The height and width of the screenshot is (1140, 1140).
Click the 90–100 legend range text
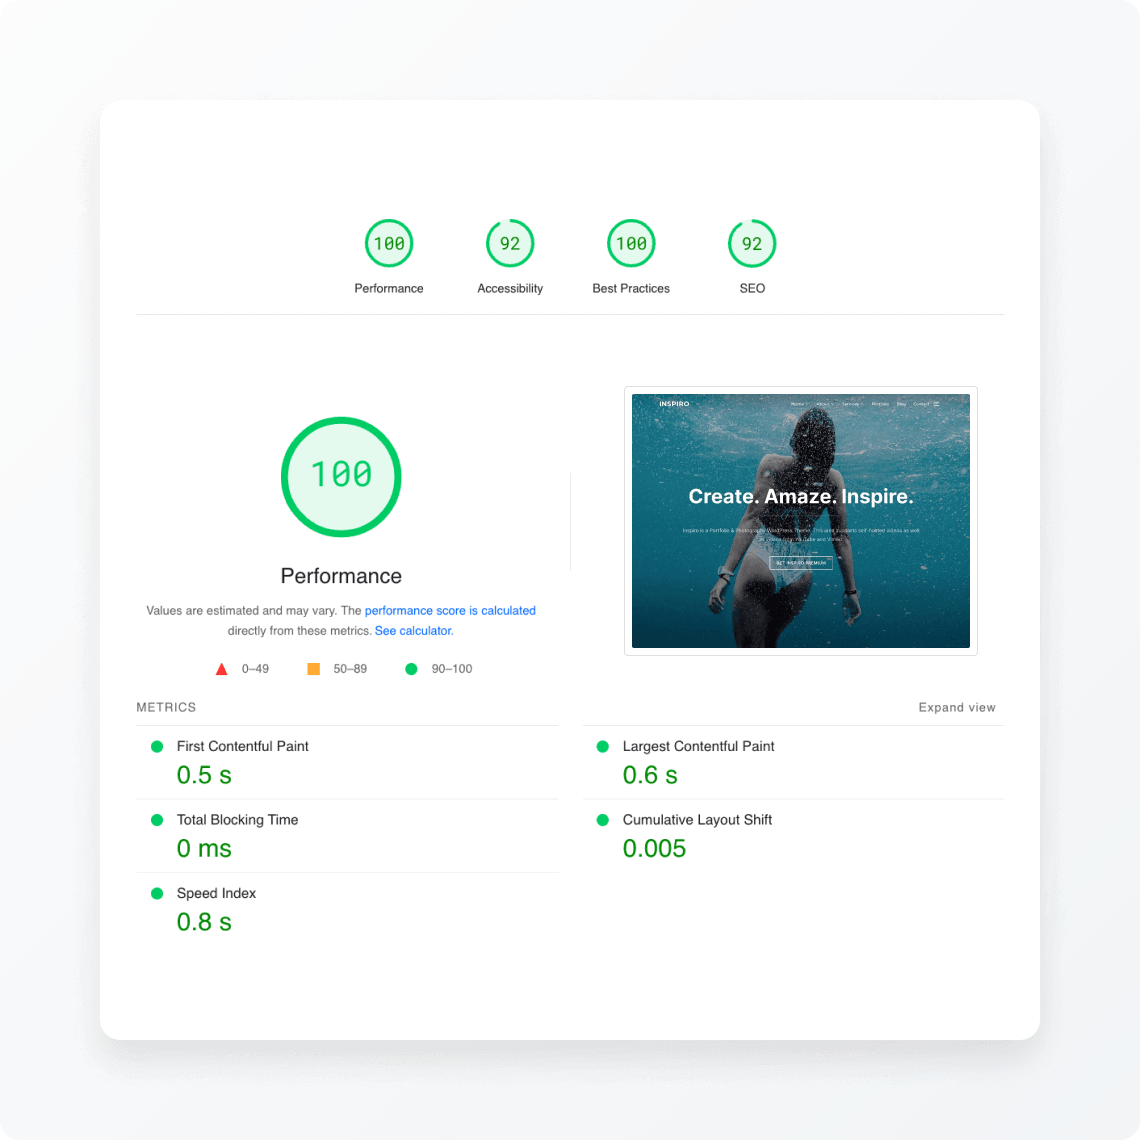(x=451, y=669)
